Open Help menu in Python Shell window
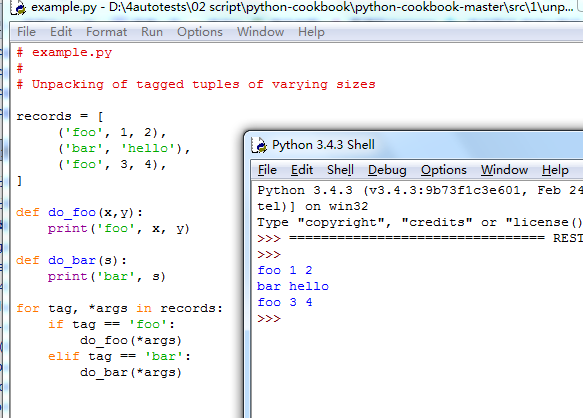The width and height of the screenshot is (583, 418). (555, 170)
